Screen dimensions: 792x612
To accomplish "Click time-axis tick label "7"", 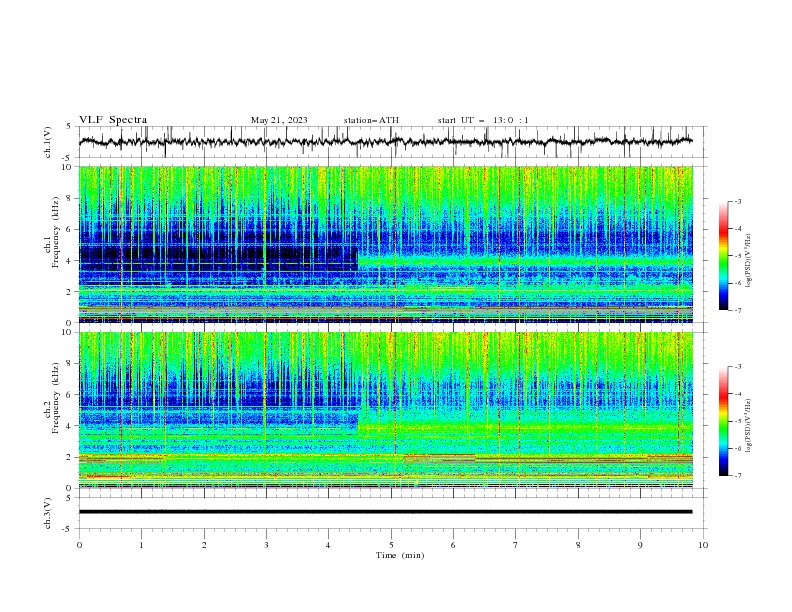I will pyautogui.click(x=516, y=545).
